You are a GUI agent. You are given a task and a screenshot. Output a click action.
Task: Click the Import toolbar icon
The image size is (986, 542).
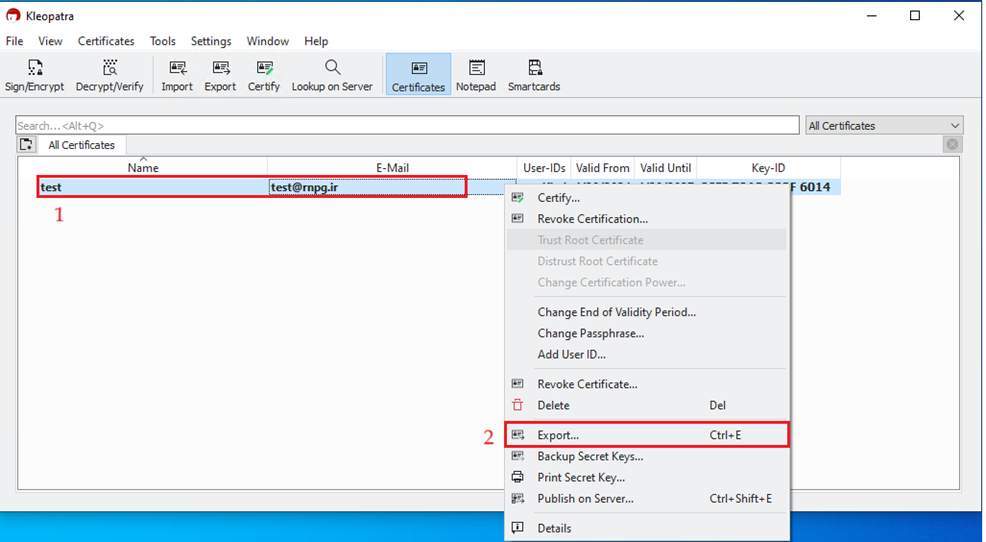[x=177, y=75]
